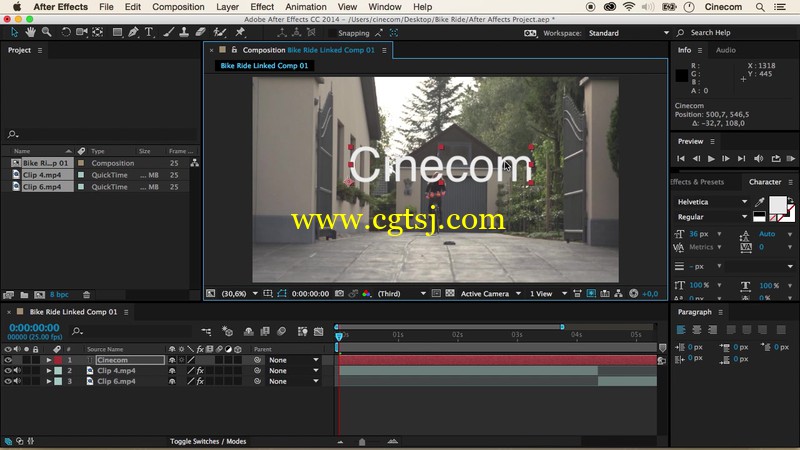
Task: Open the Helvetica font family dropdown
Action: point(712,202)
